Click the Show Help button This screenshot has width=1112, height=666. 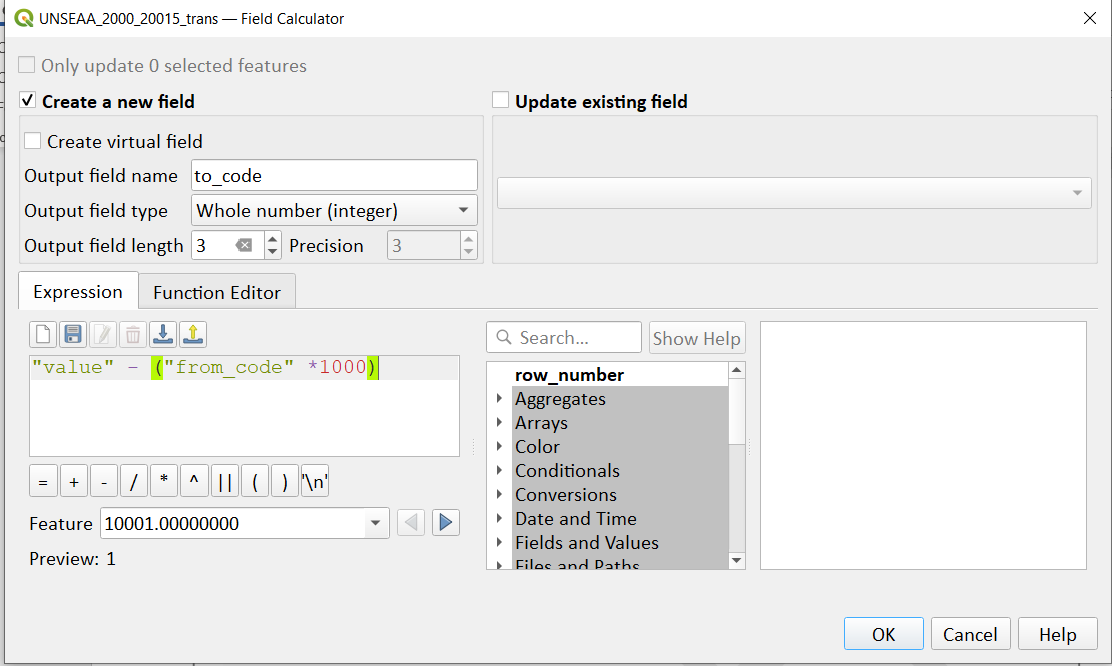pyautogui.click(x=696, y=338)
